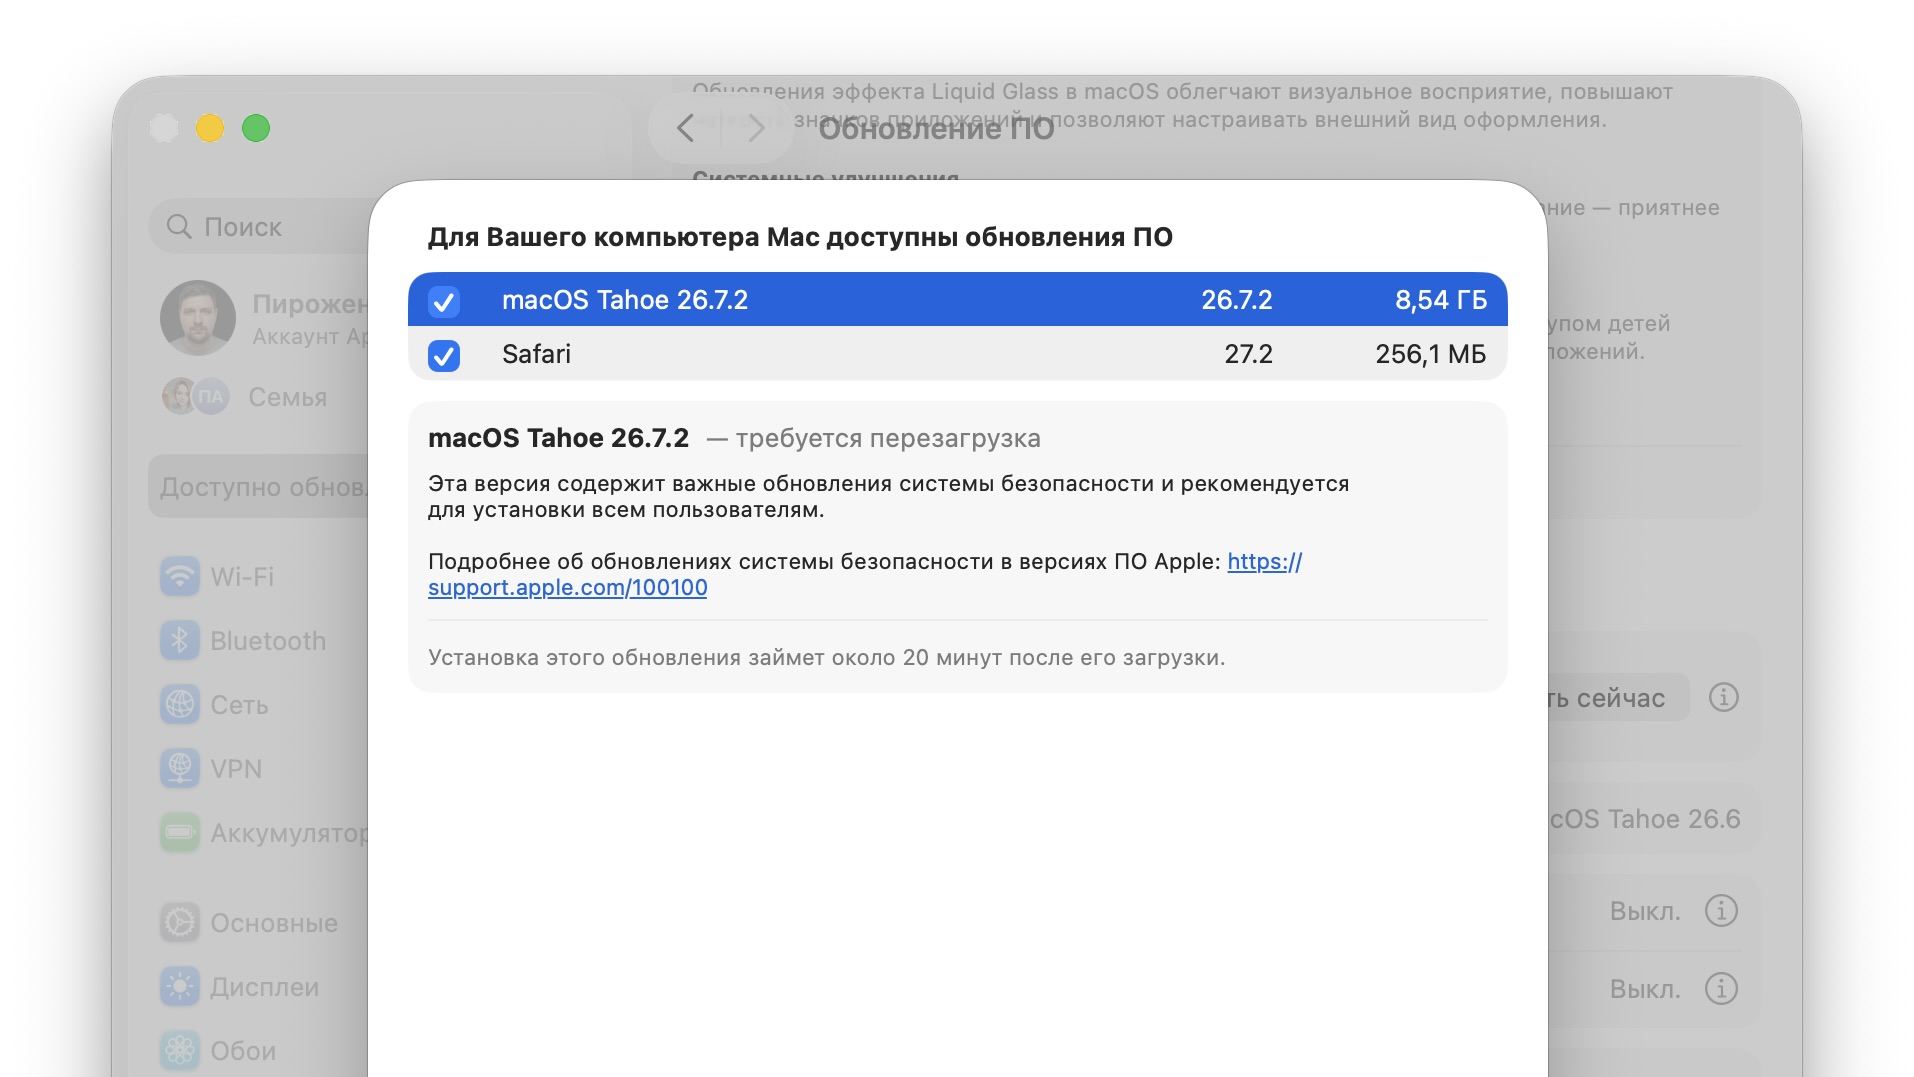Click the Дисплеи sun icon
1914x1077 pixels.
pos(180,987)
